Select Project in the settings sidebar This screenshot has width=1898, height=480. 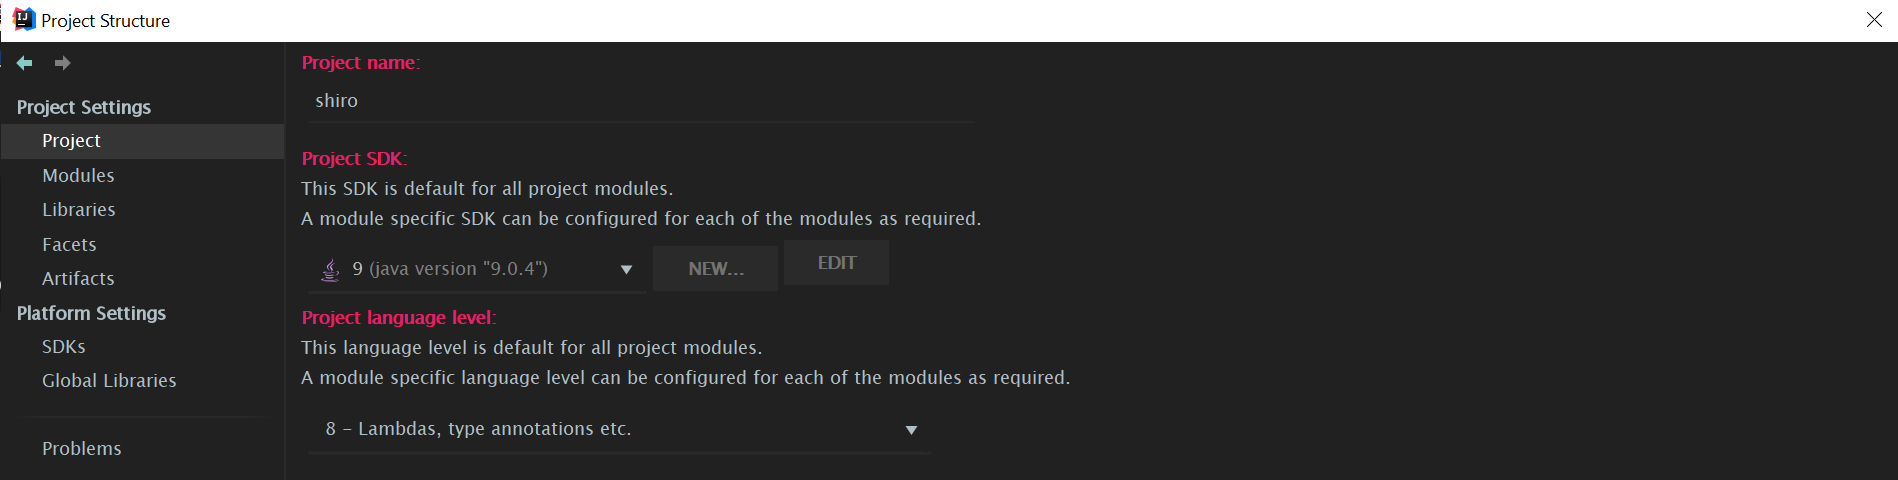click(71, 141)
